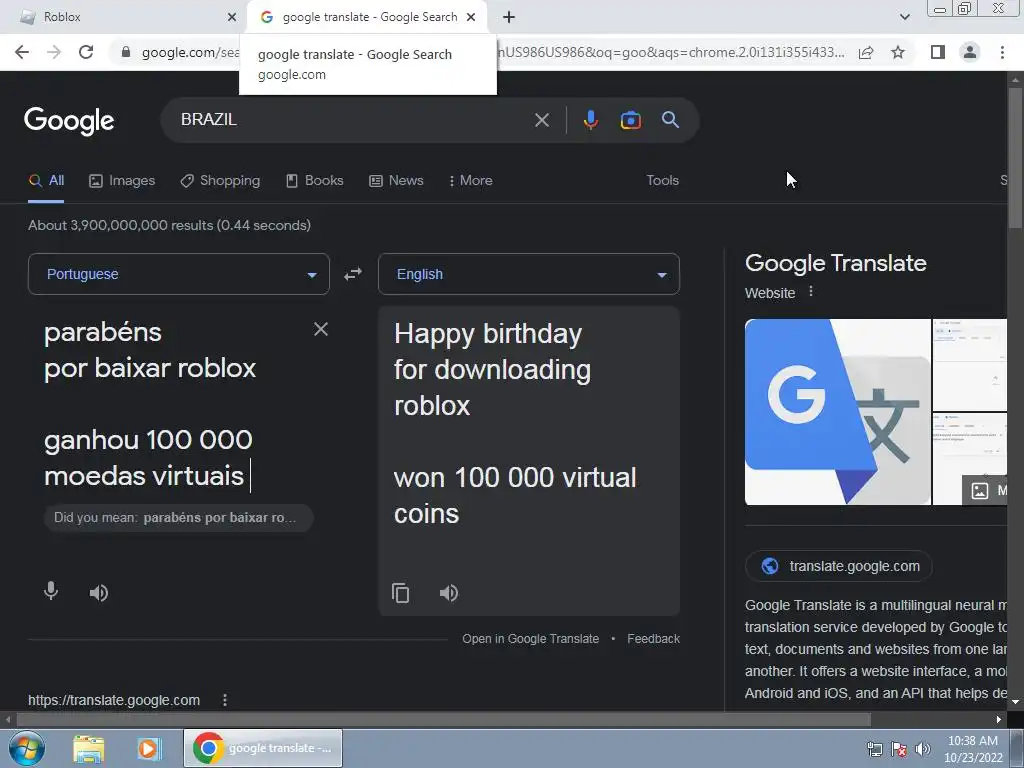Viewport: 1024px width, 768px height.
Task: Listen to the Portuguese source text
Action: (x=99, y=593)
